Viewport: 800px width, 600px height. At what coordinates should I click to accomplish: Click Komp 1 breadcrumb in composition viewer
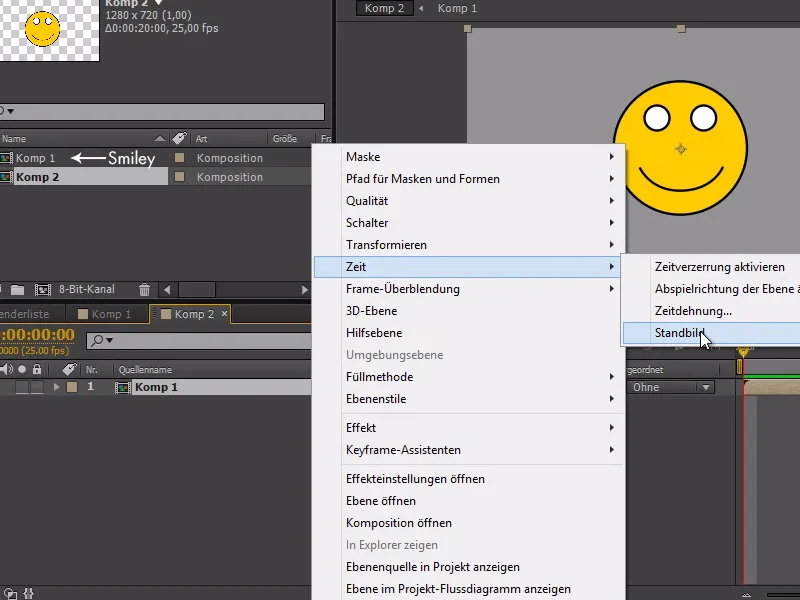[457, 8]
